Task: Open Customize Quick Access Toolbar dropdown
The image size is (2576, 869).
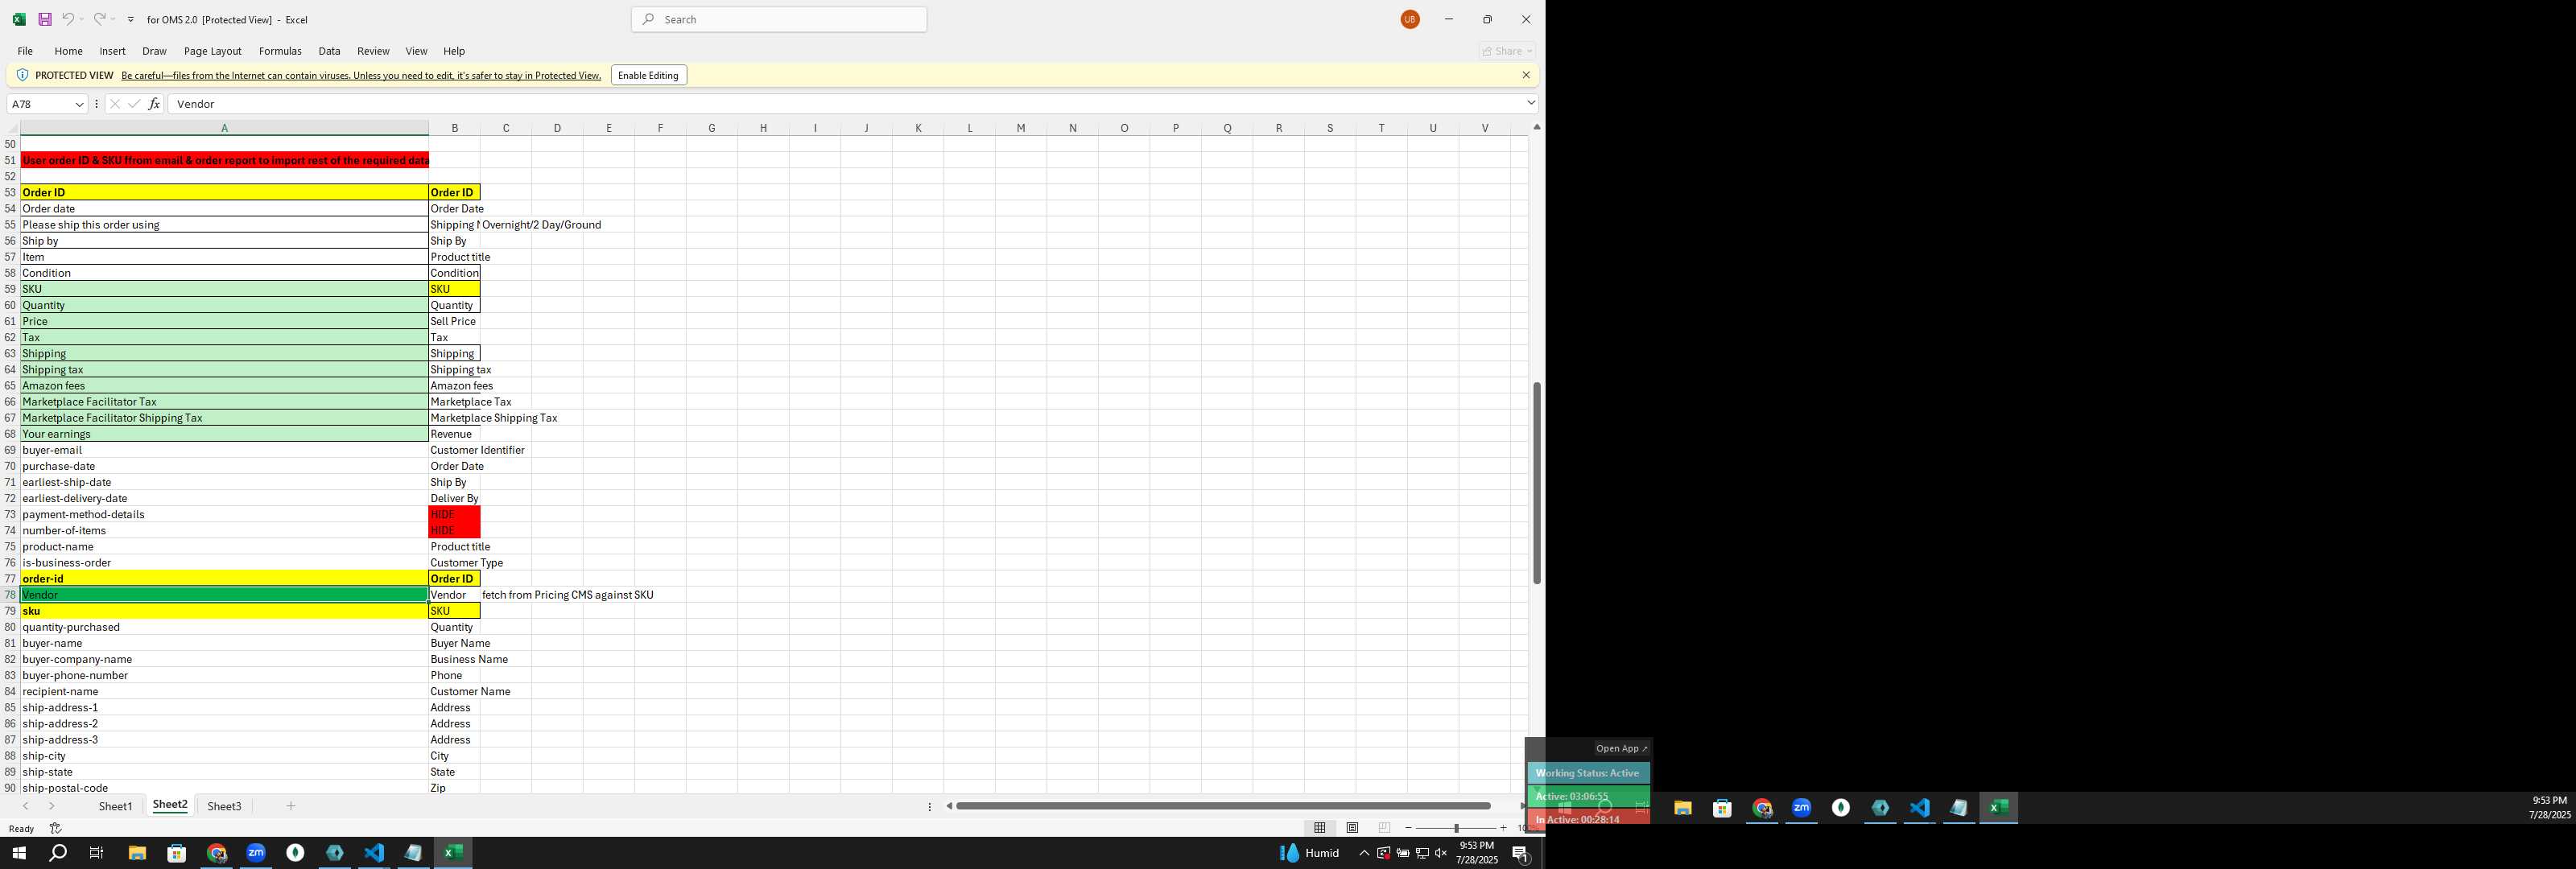Action: pyautogui.click(x=131, y=20)
